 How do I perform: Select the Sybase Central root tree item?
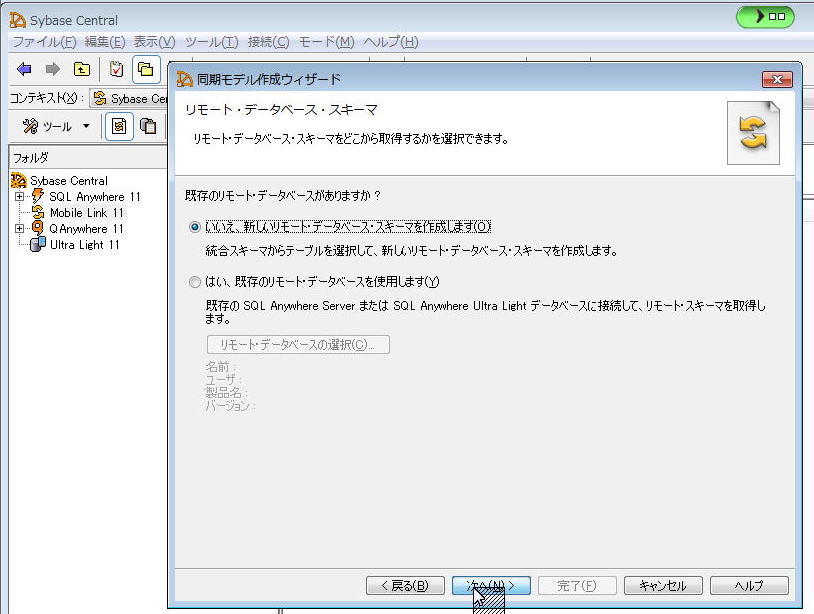pyautogui.click(x=68, y=181)
